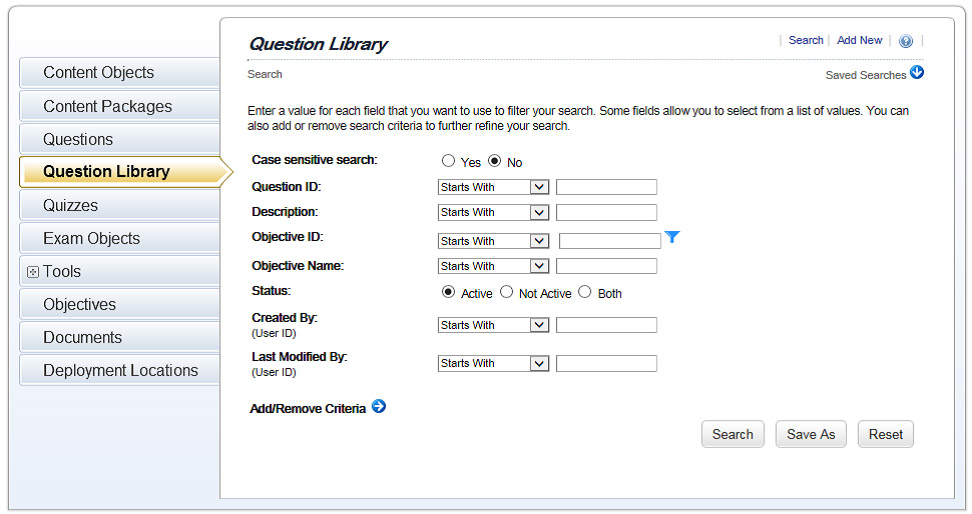The width and height of the screenshot is (972, 514).
Task: Go to Content Objects in sidebar
Action: tap(98, 73)
